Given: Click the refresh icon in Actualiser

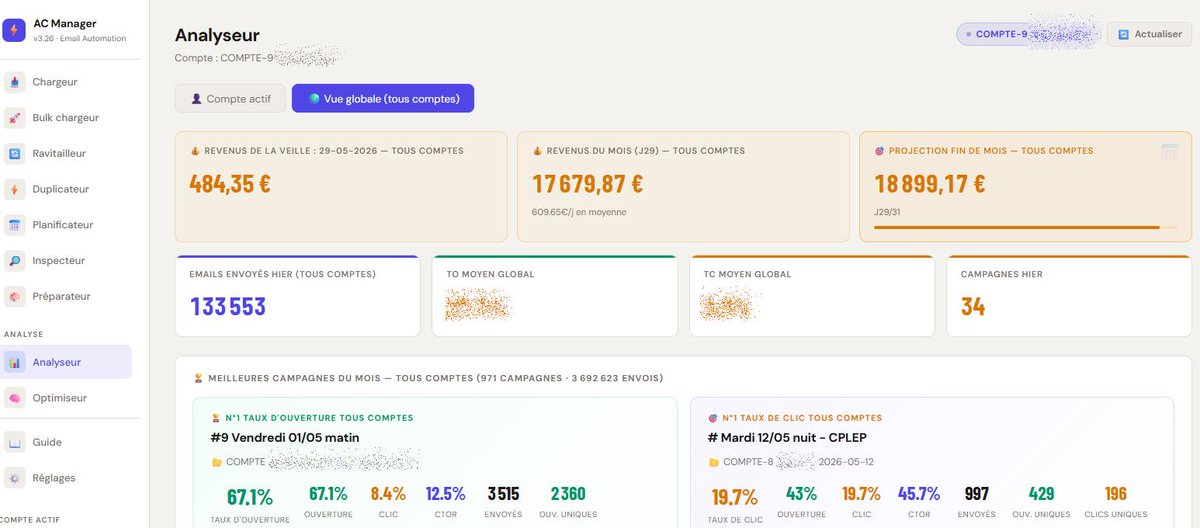Looking at the screenshot, I should pyautogui.click(x=1123, y=34).
